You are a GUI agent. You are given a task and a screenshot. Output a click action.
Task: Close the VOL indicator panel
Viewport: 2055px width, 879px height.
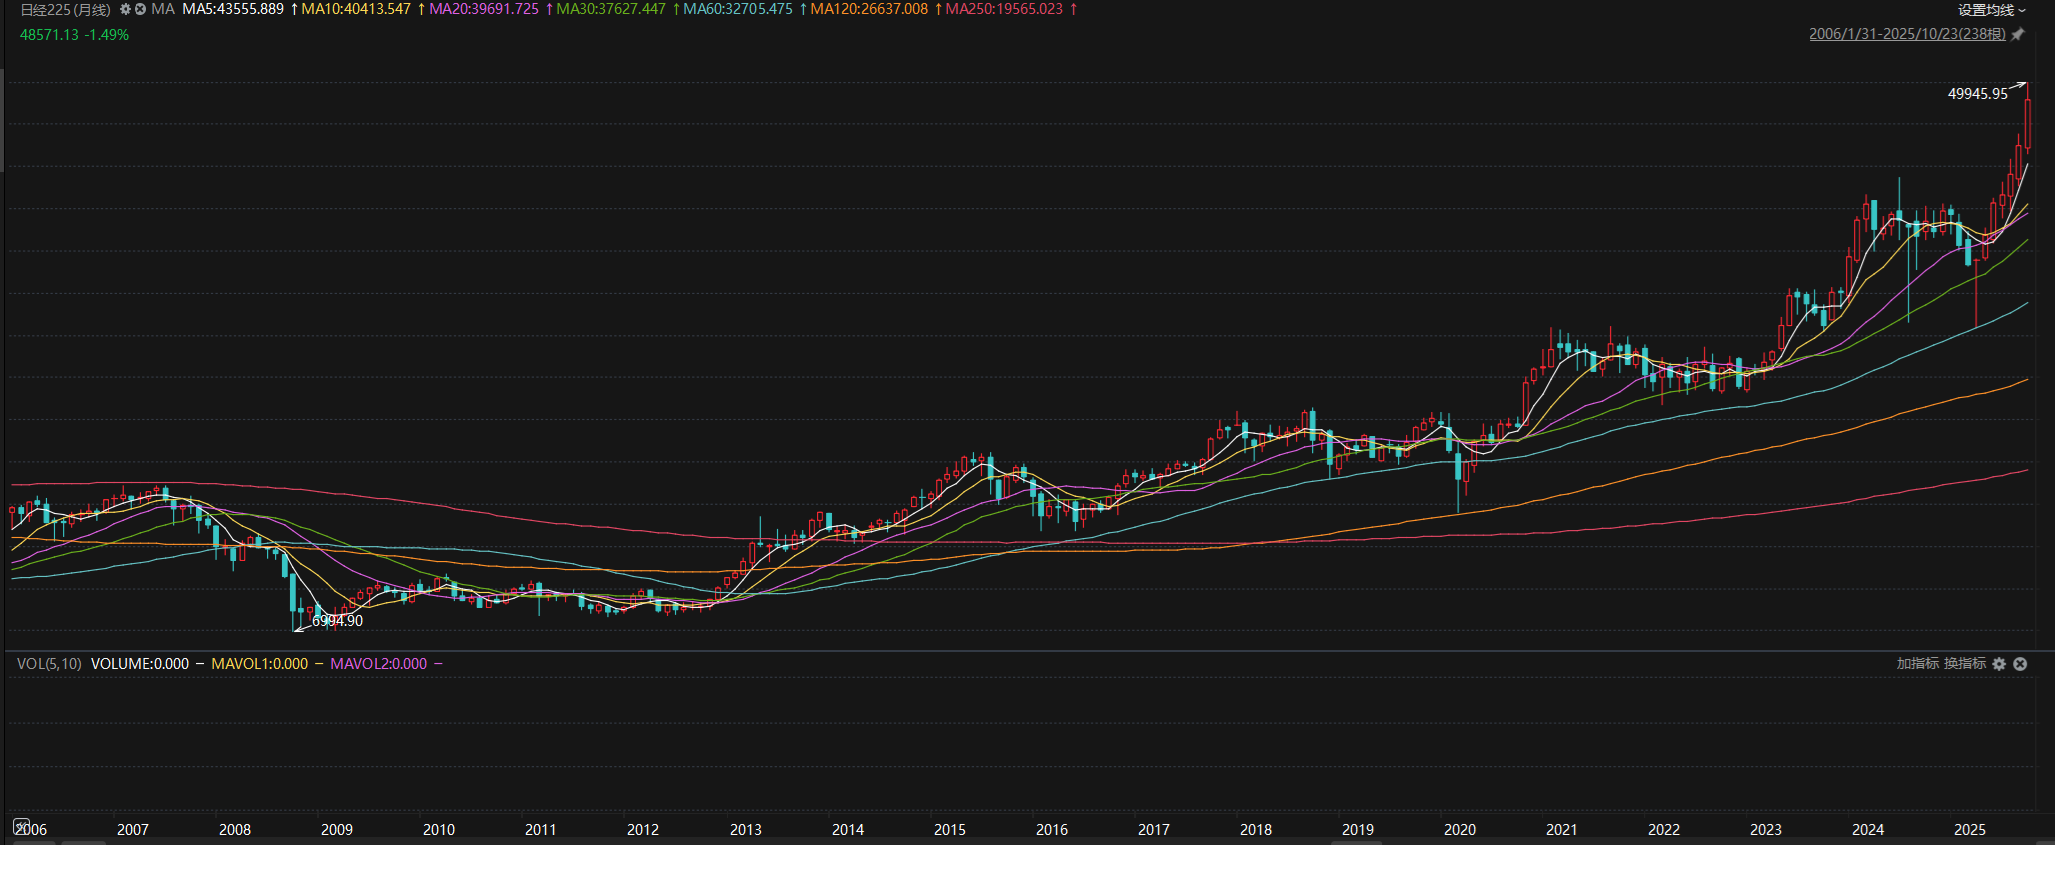[2020, 664]
